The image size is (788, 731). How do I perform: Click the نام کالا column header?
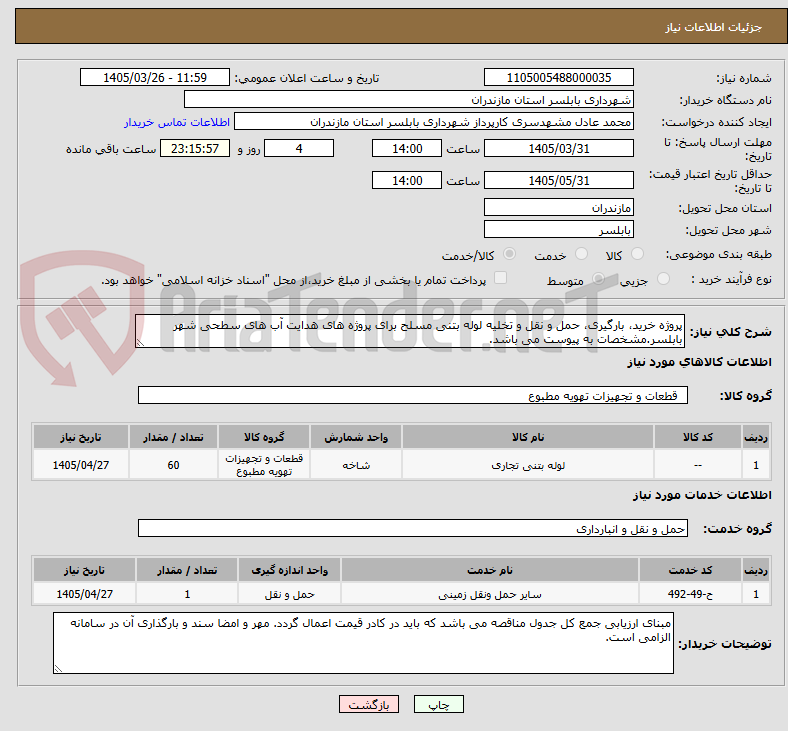pyautogui.click(x=528, y=437)
